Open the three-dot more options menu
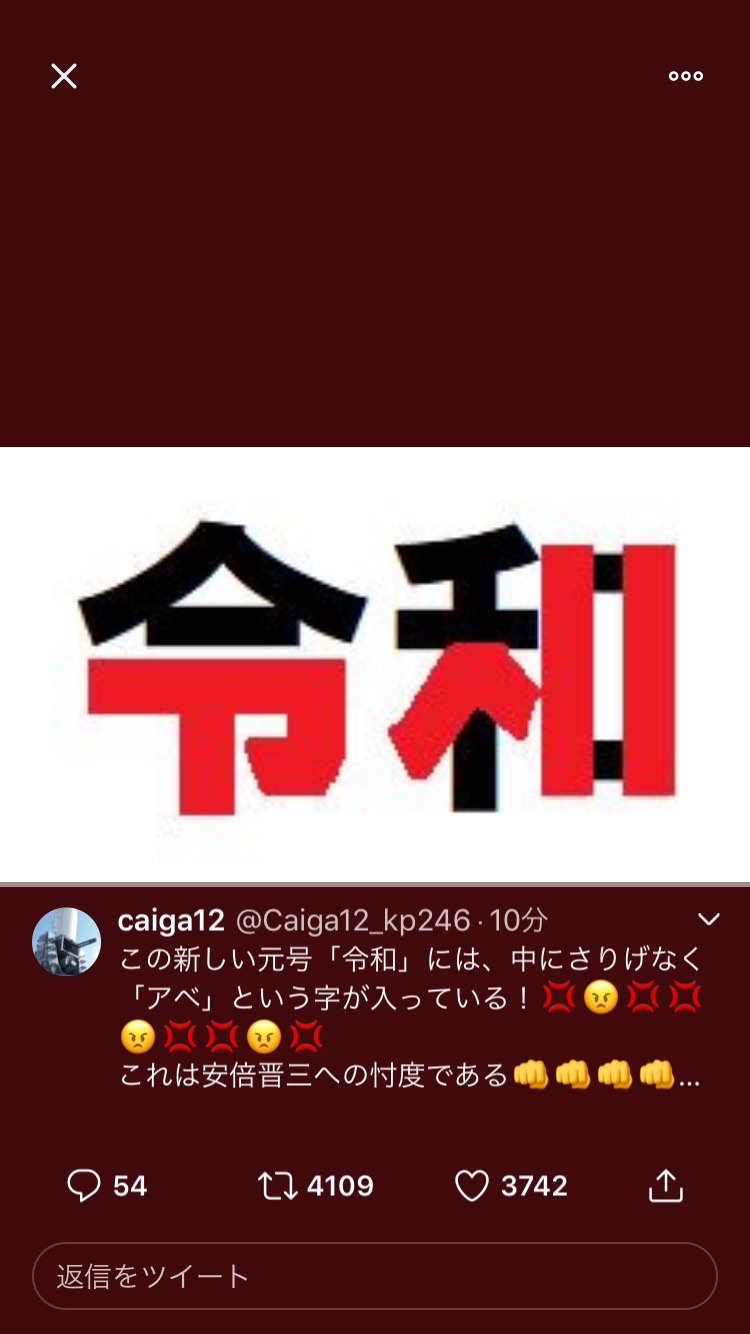Screen dimensions: 750x1334 (686, 76)
